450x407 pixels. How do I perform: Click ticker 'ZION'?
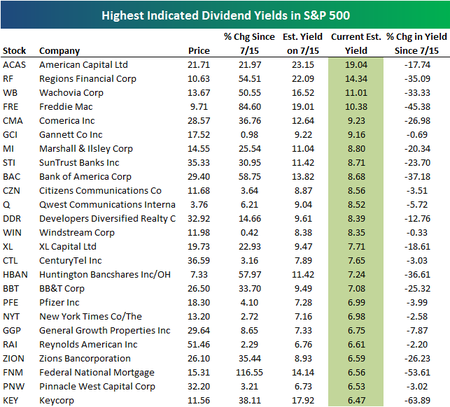coord(14,359)
